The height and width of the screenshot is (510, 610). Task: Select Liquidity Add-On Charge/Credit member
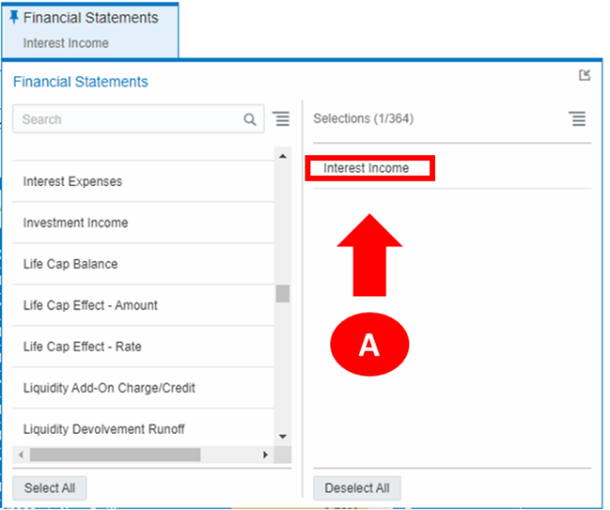143,387
